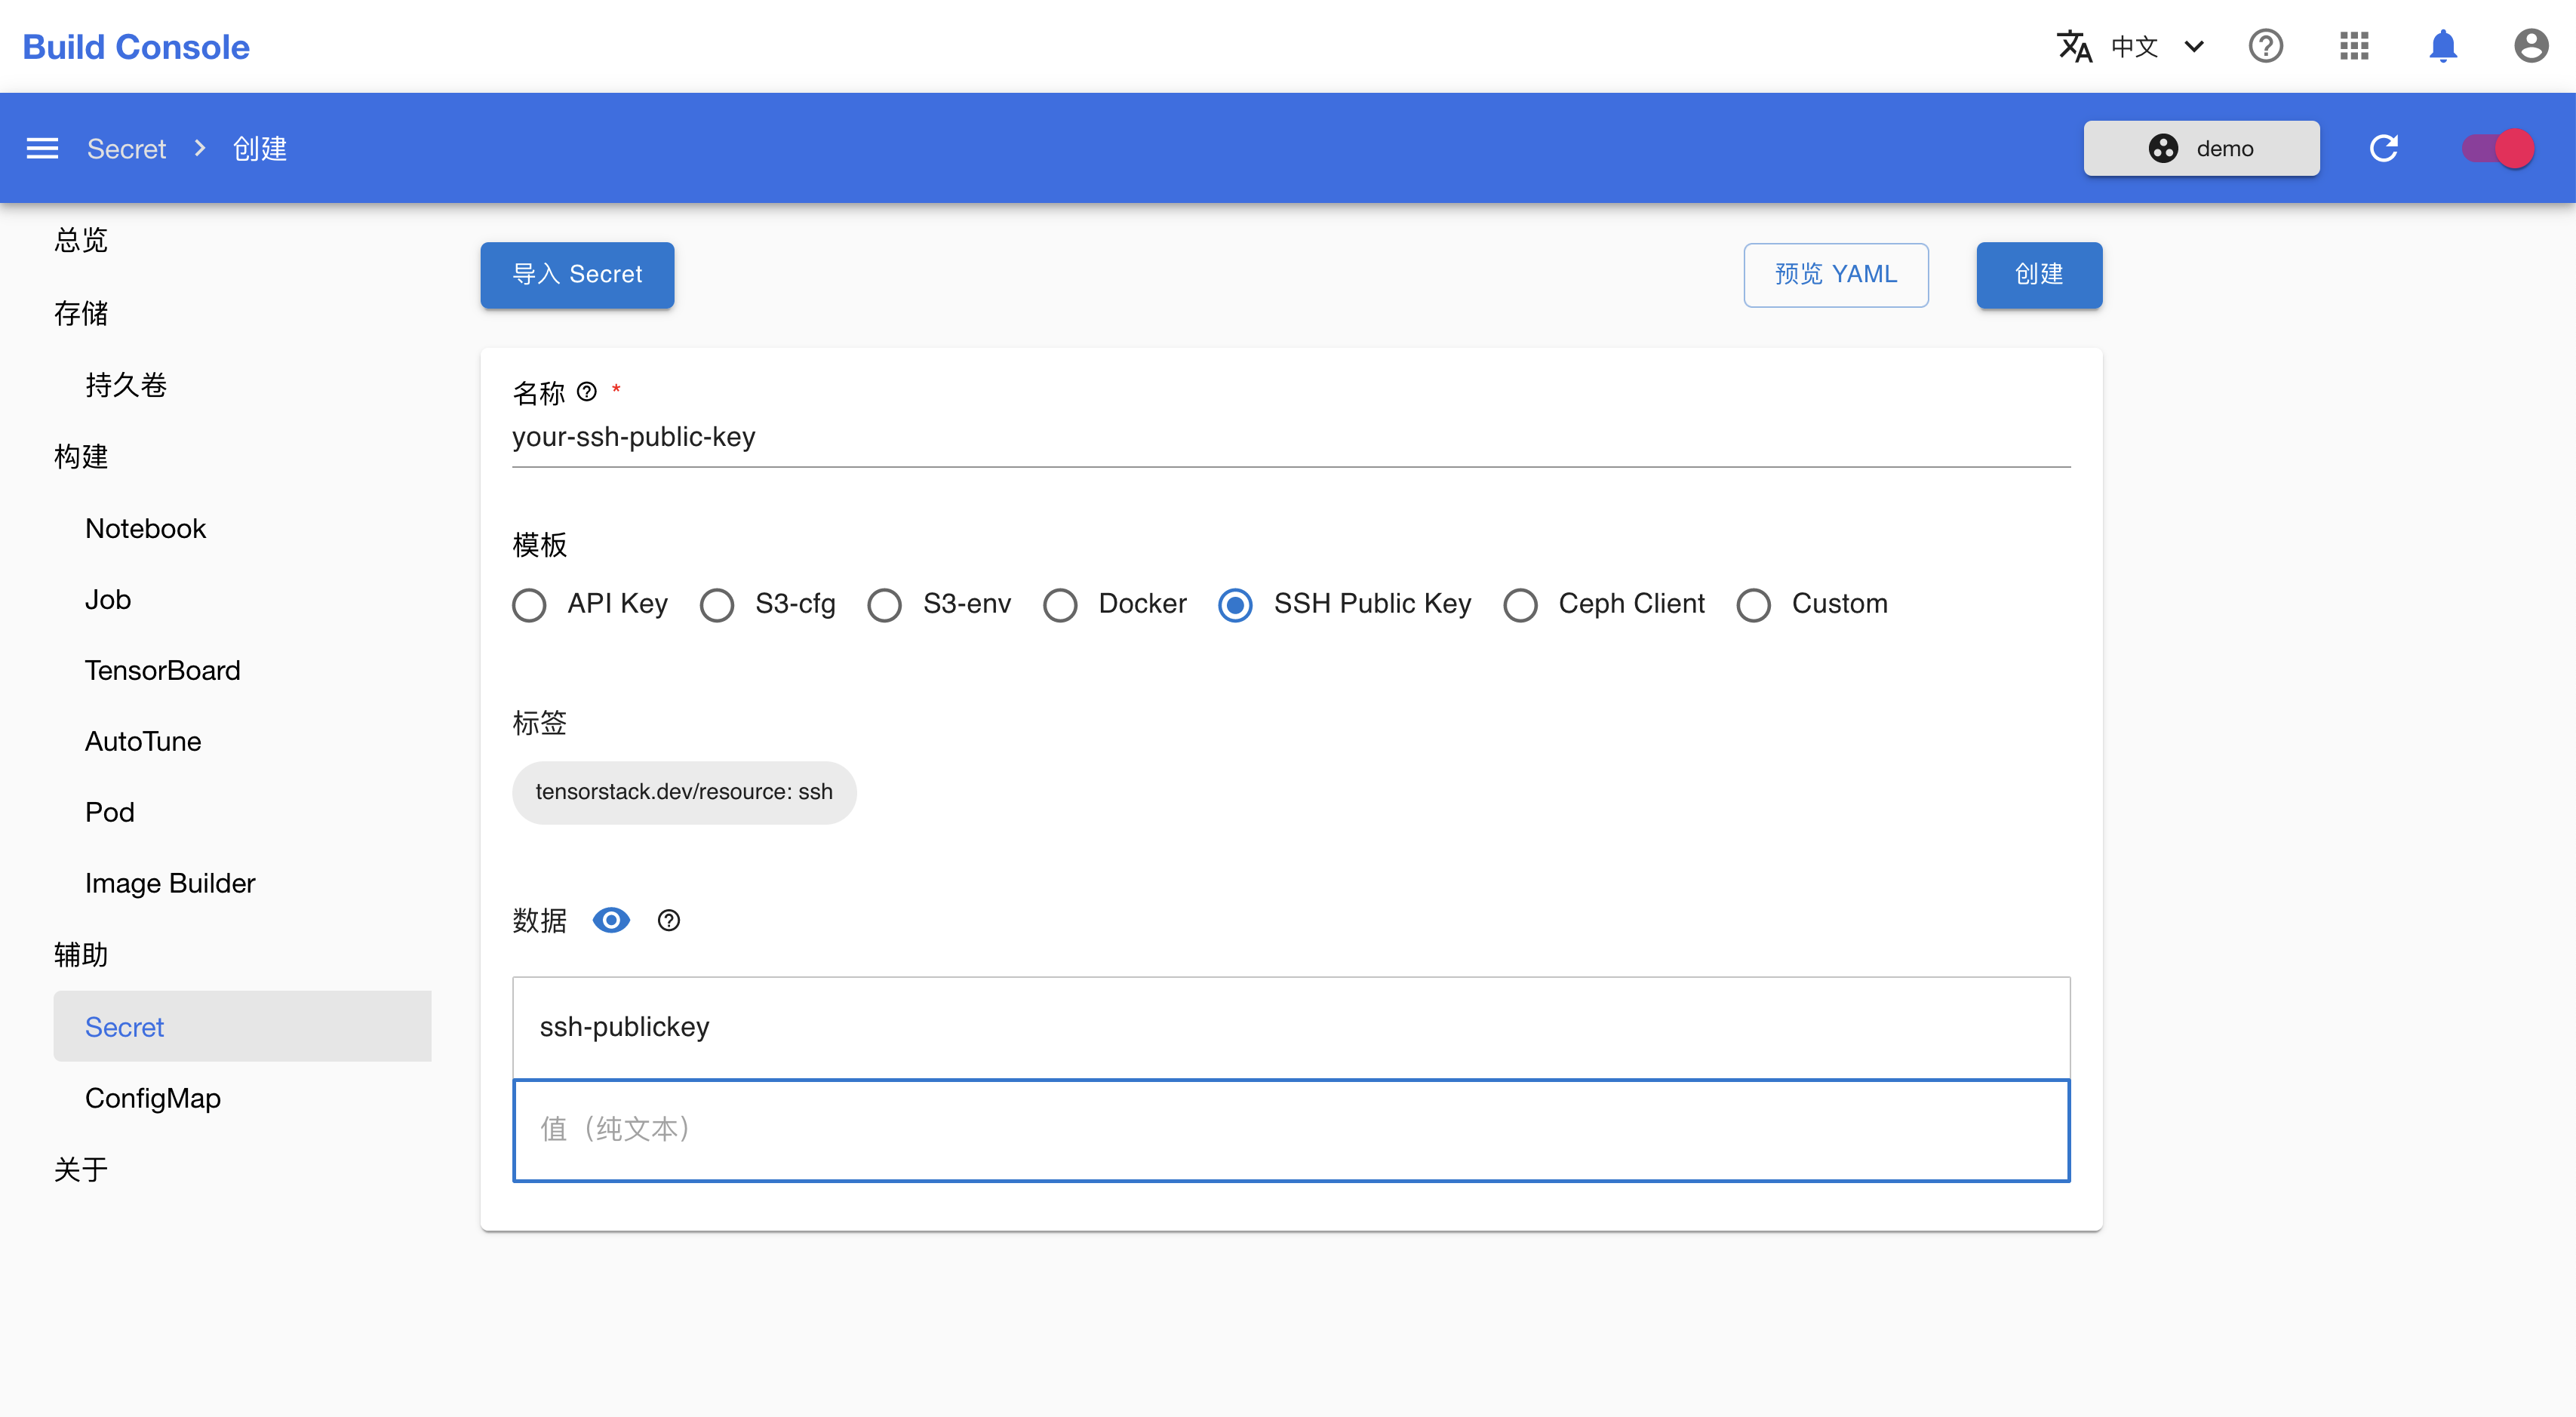Go to Pod in the sidebar
The height and width of the screenshot is (1417, 2576).
[110, 812]
